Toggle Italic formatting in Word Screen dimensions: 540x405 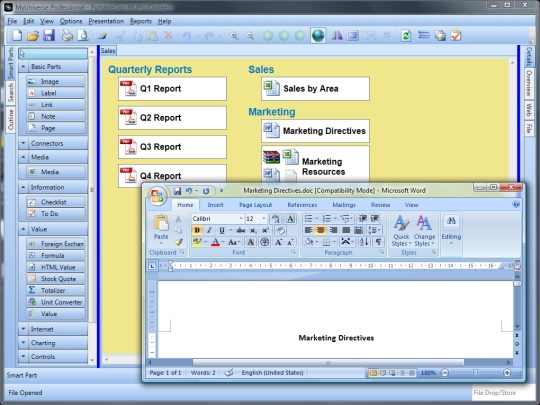point(209,230)
